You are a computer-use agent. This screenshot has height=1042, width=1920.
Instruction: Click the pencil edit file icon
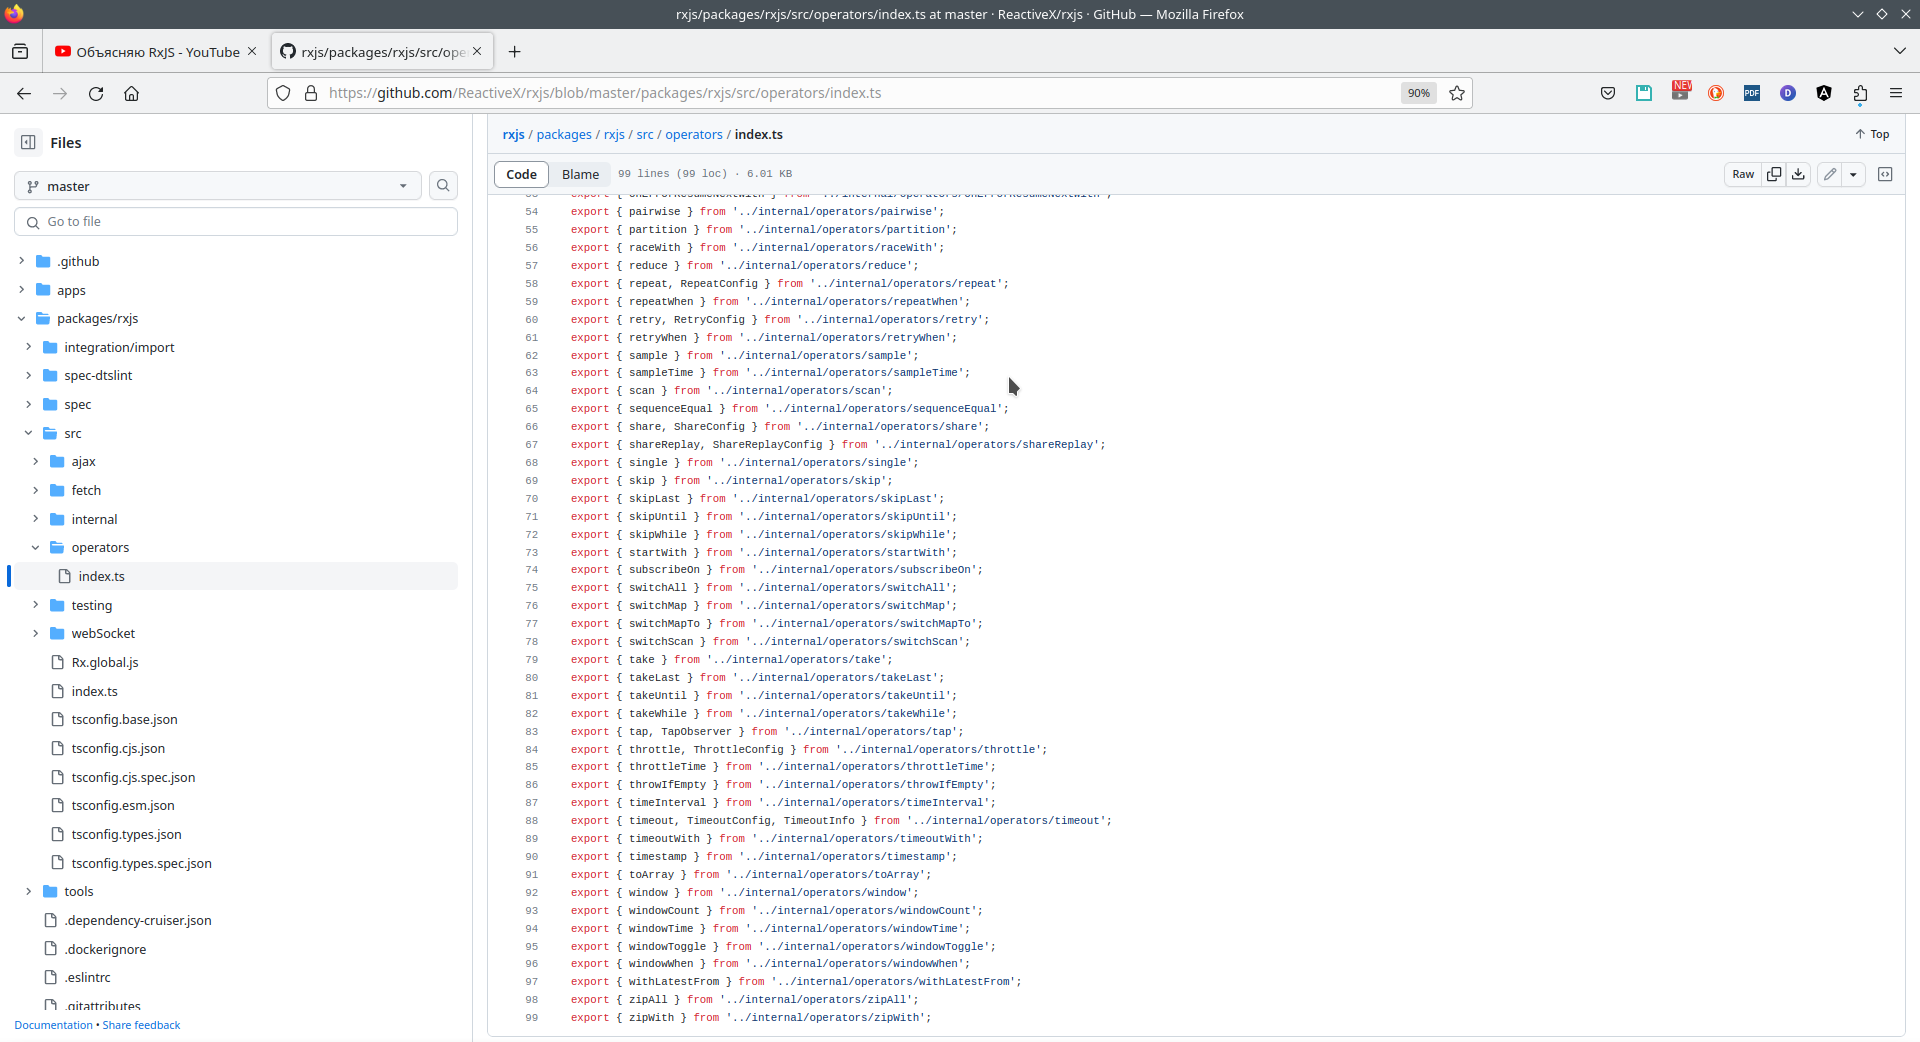1830,174
